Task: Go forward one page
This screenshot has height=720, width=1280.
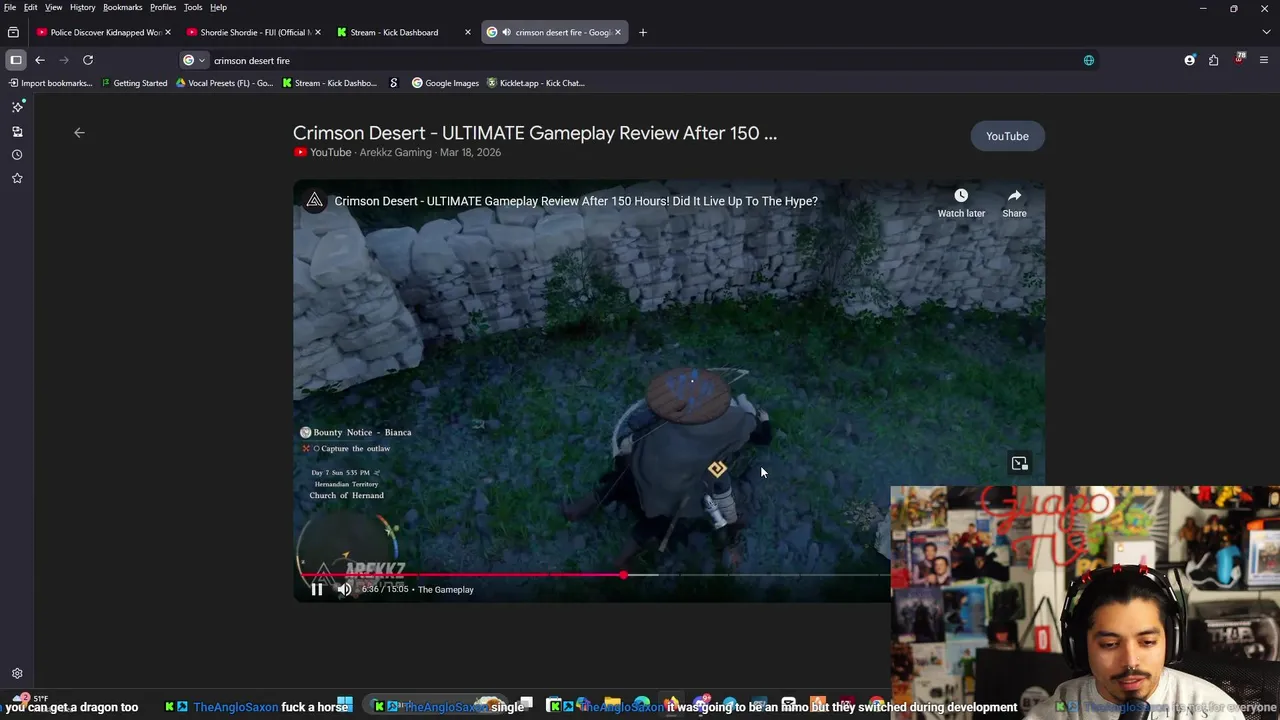Action: pos(64,60)
